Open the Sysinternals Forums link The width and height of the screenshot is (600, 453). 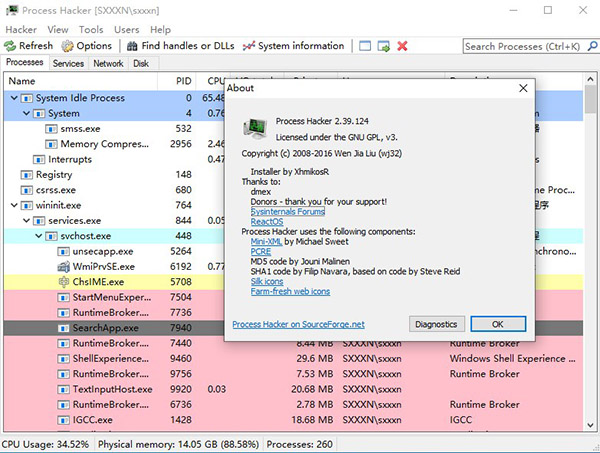point(288,211)
